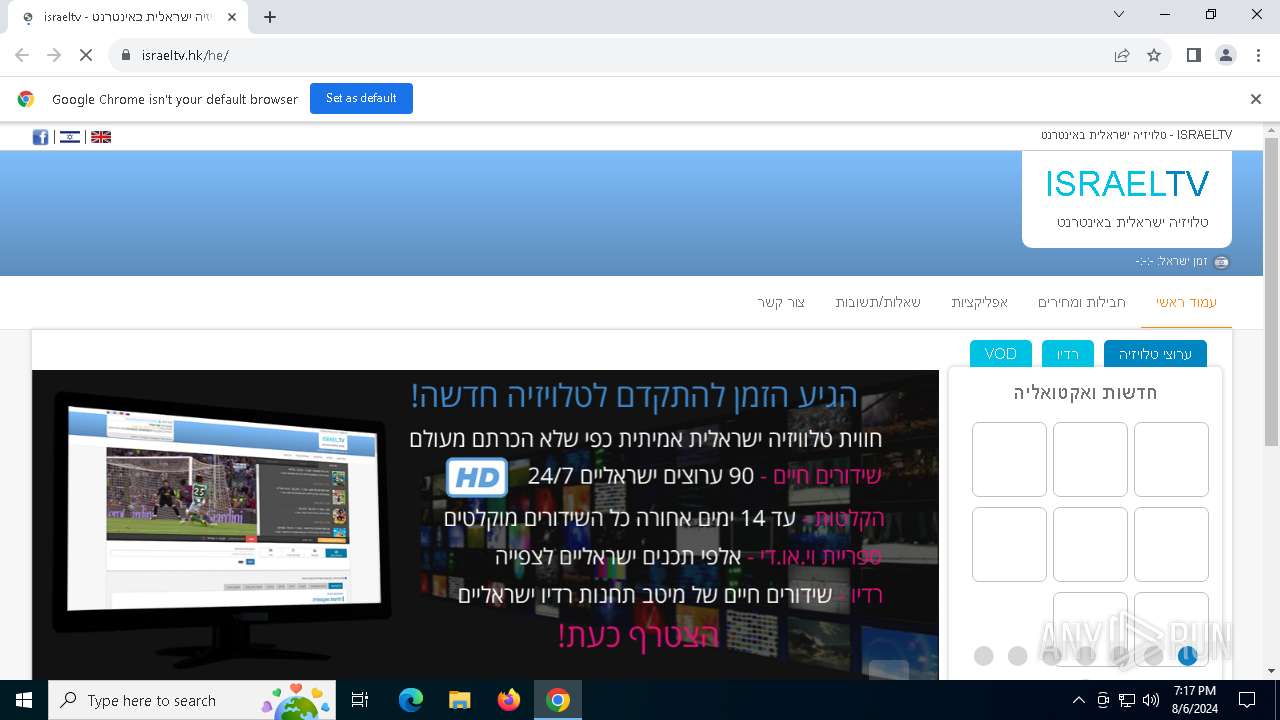Stop loading the page

[86, 55]
